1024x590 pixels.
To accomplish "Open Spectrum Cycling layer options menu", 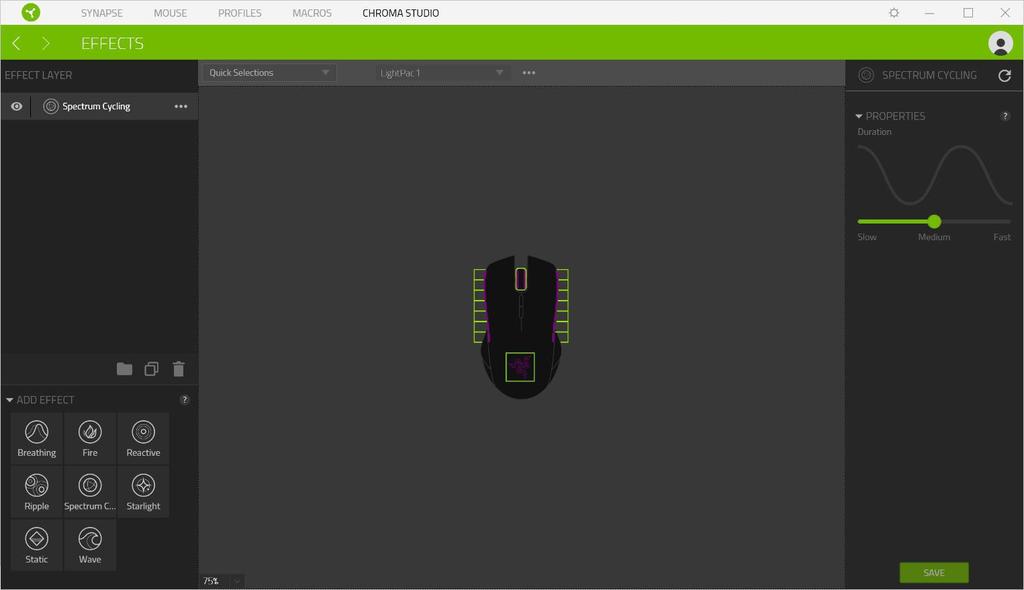I will [x=181, y=106].
